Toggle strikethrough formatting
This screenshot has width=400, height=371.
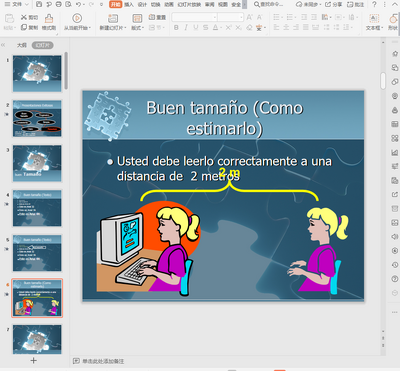coord(205,28)
